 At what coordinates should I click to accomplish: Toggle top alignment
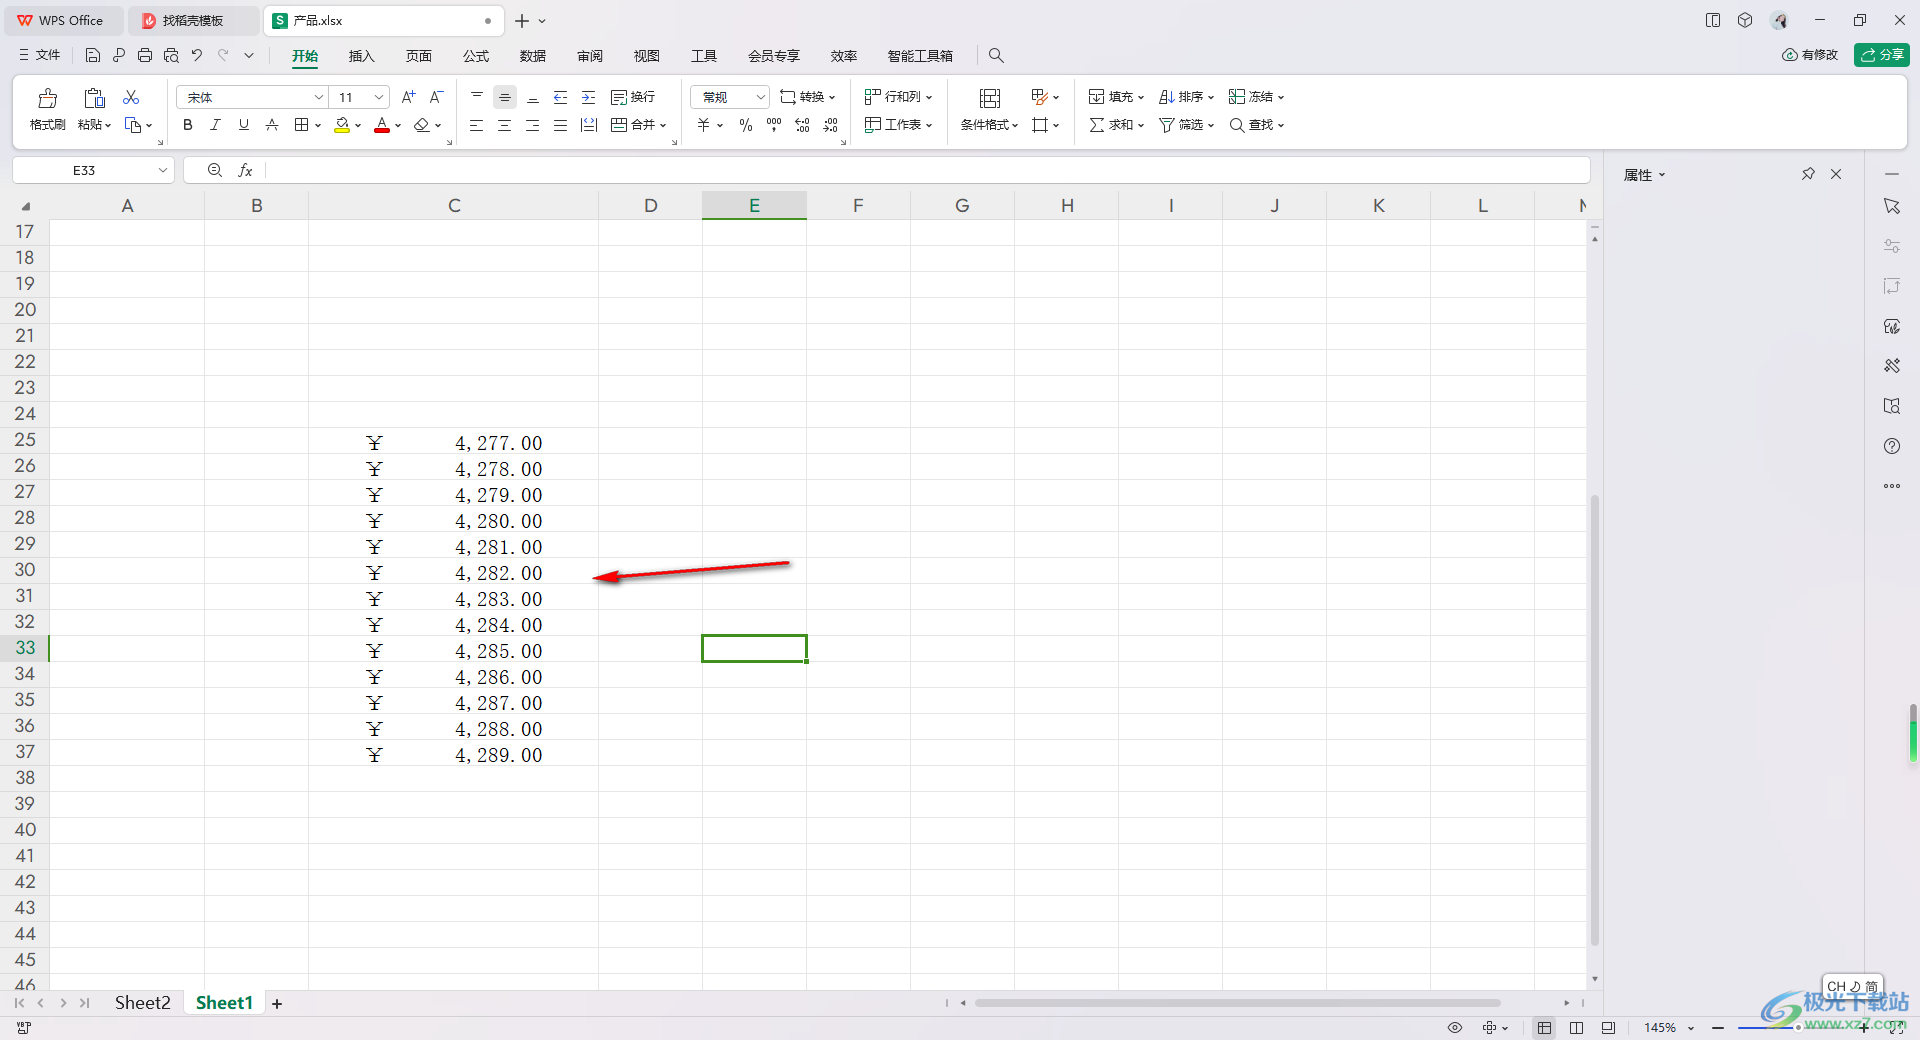coord(477,97)
